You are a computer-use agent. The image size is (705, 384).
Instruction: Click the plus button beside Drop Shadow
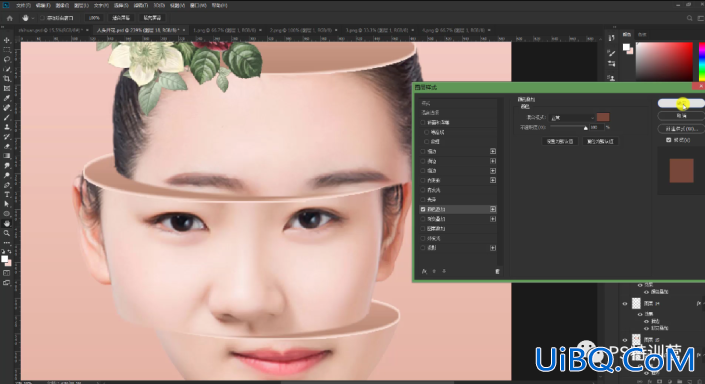[493, 248]
